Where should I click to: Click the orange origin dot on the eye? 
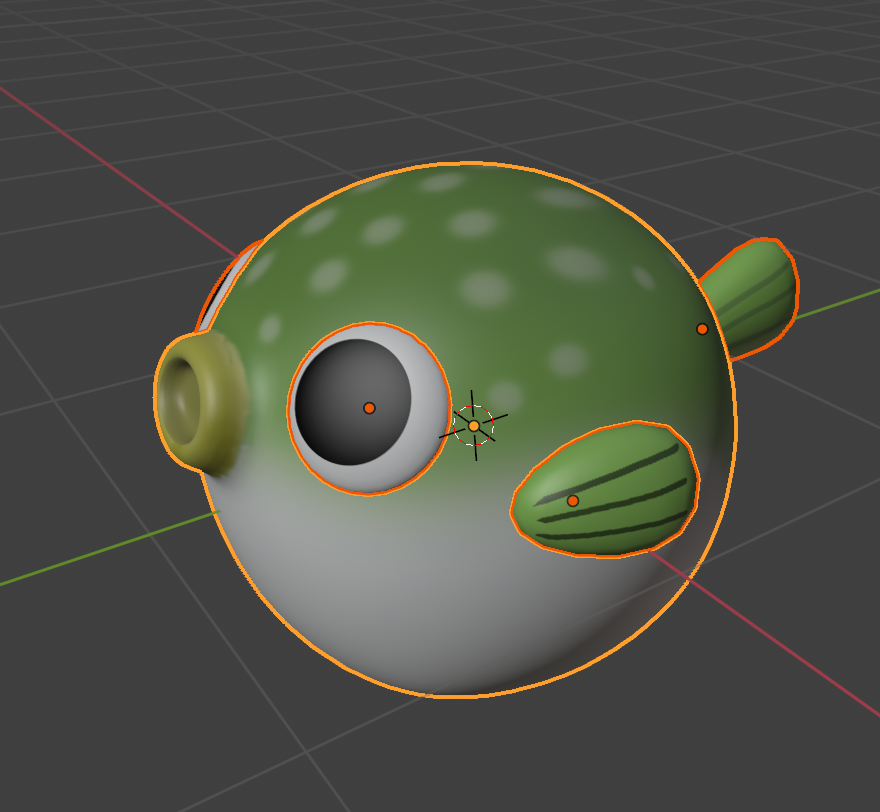click(369, 408)
